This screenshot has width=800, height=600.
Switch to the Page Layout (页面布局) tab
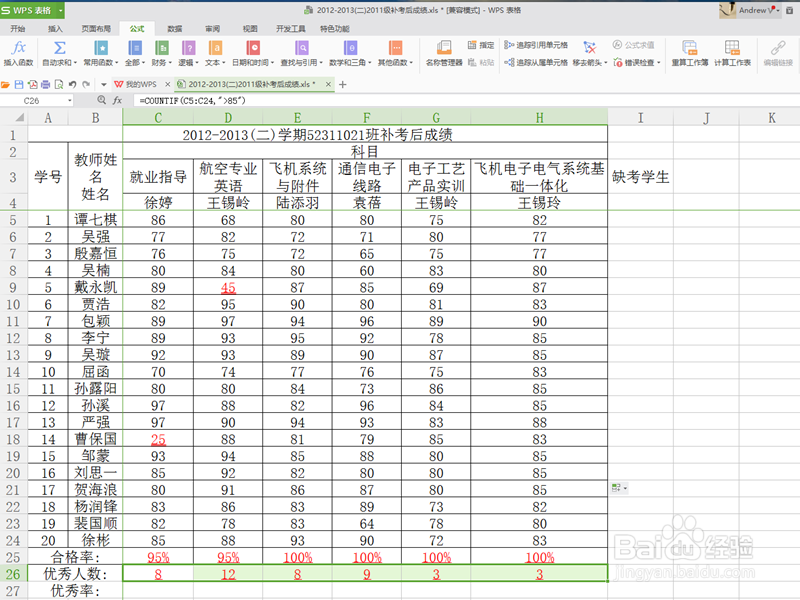point(96,29)
